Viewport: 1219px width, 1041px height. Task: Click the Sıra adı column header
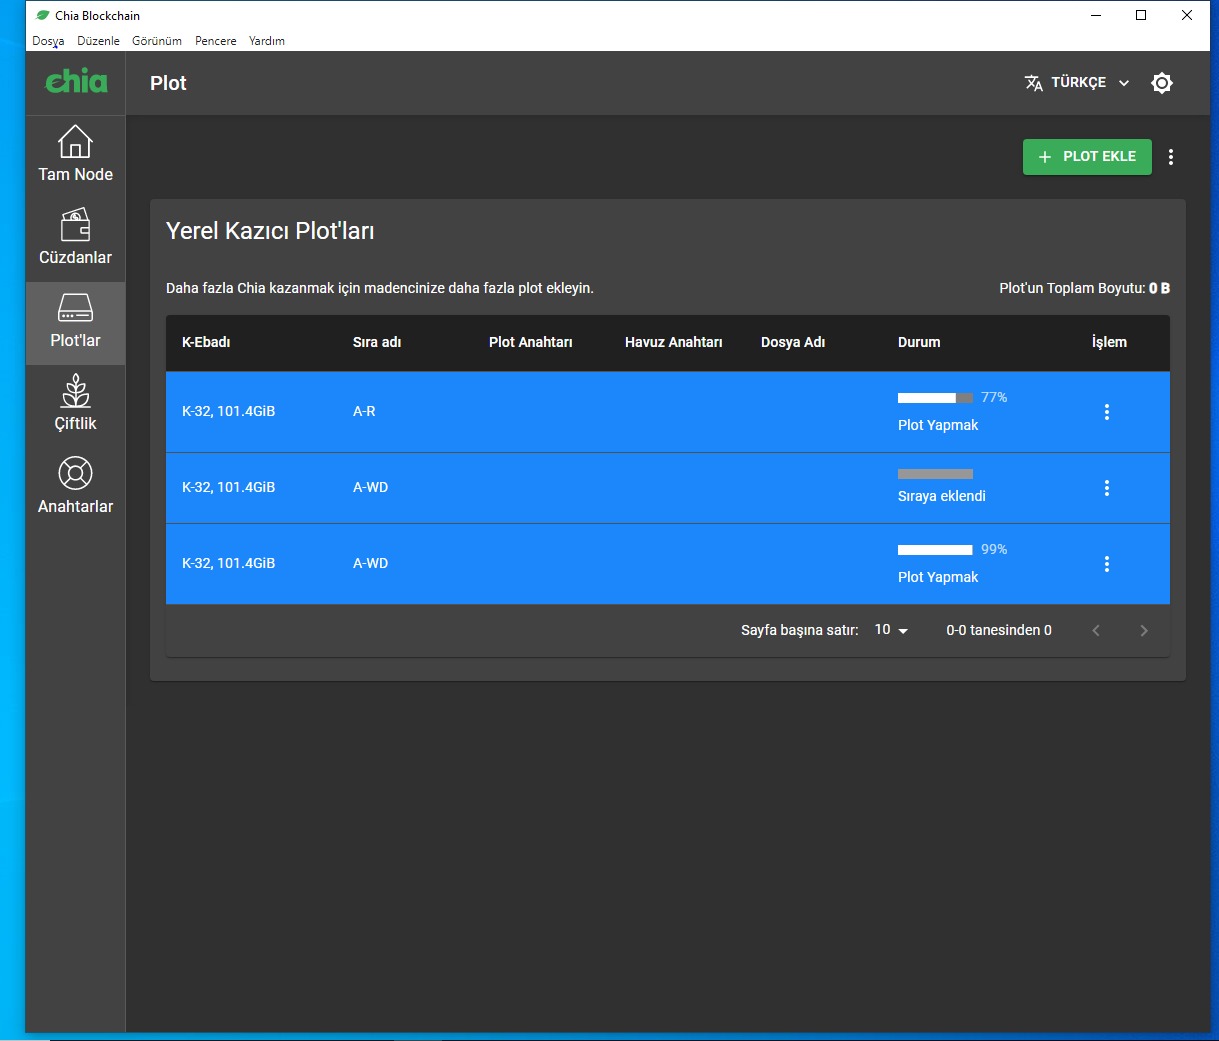[377, 342]
